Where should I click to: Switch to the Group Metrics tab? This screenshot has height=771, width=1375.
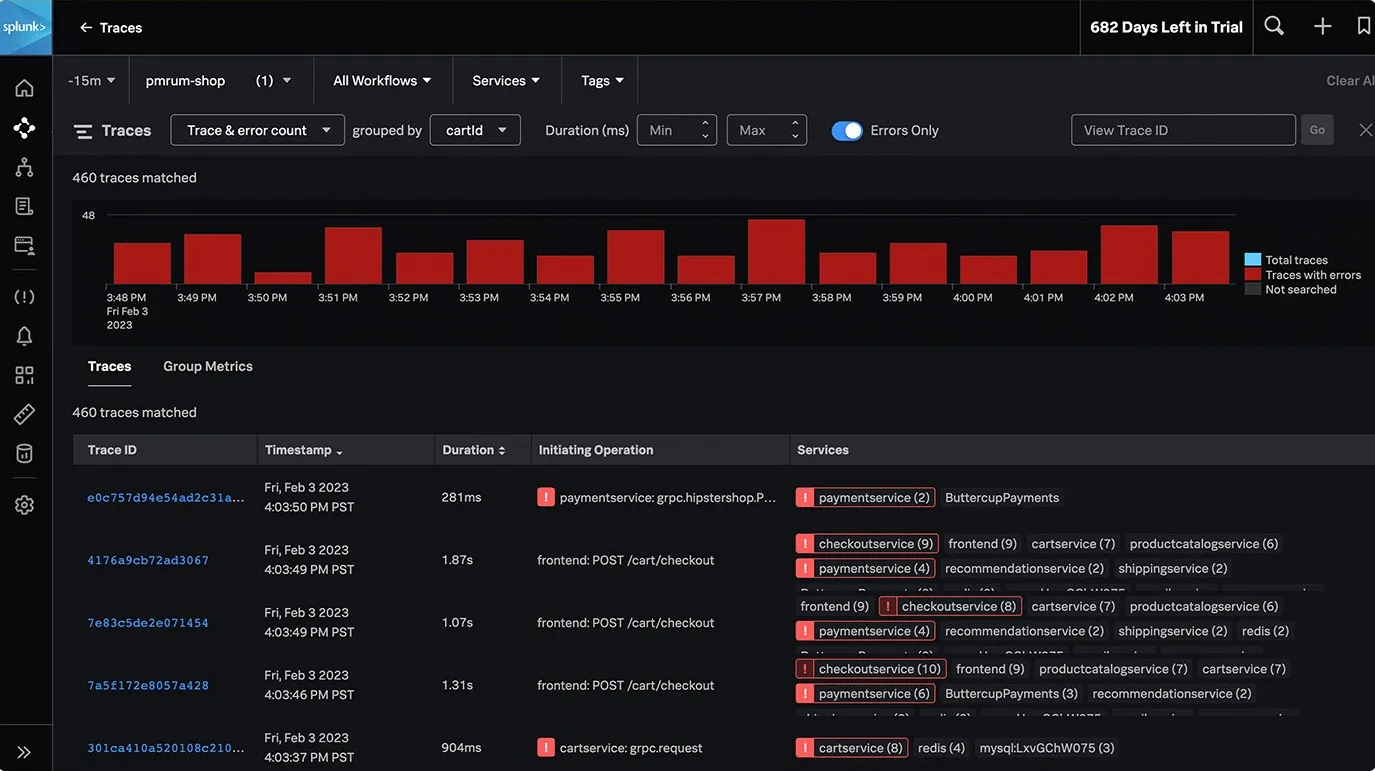207,366
